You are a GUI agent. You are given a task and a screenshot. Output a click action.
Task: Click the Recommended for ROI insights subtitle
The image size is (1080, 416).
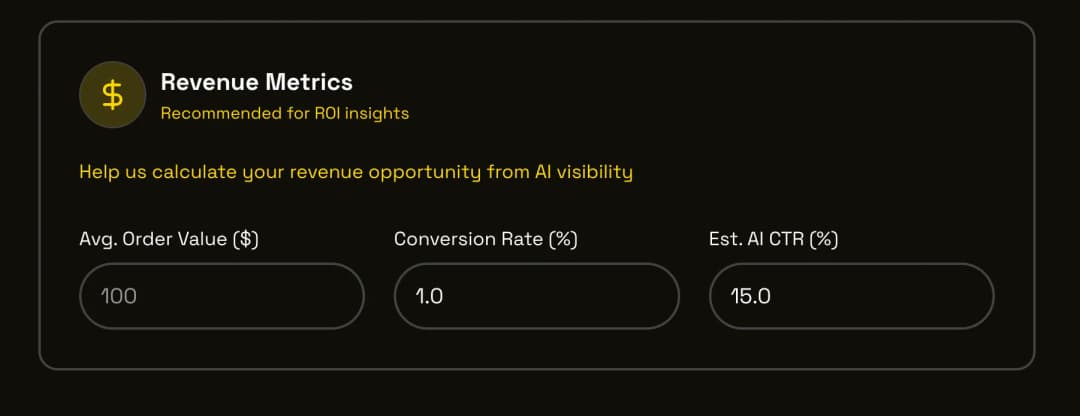tap(284, 113)
